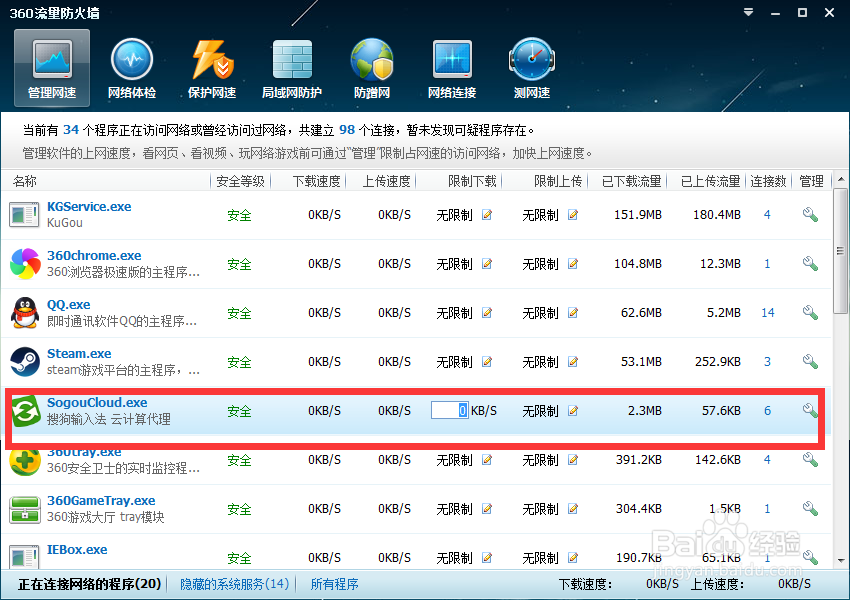Open manage wrench for 360tray.exe
Screen dimensions: 850x600
810,459
